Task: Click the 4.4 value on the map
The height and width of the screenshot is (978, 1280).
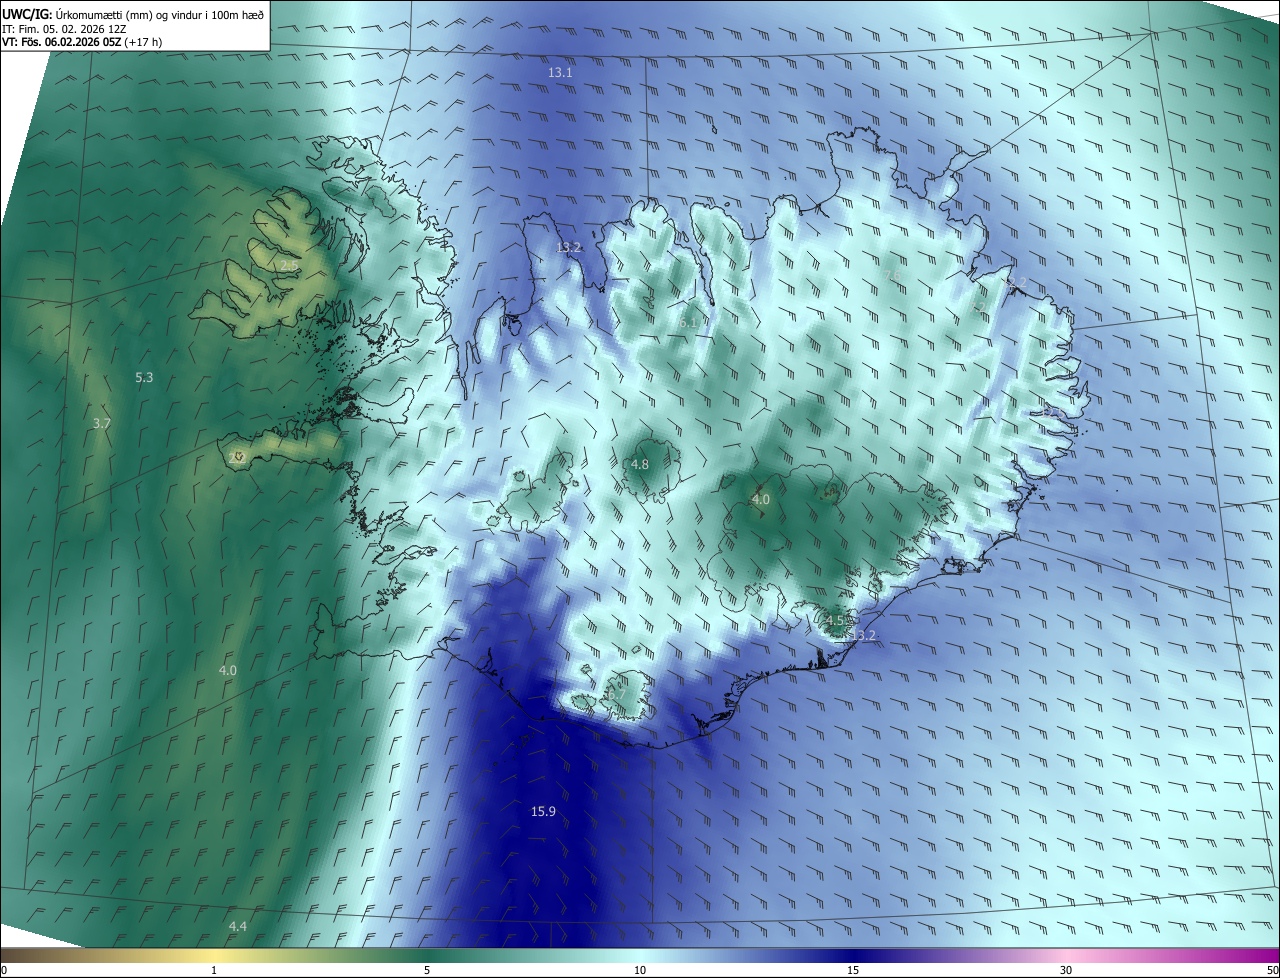Action: (x=237, y=927)
